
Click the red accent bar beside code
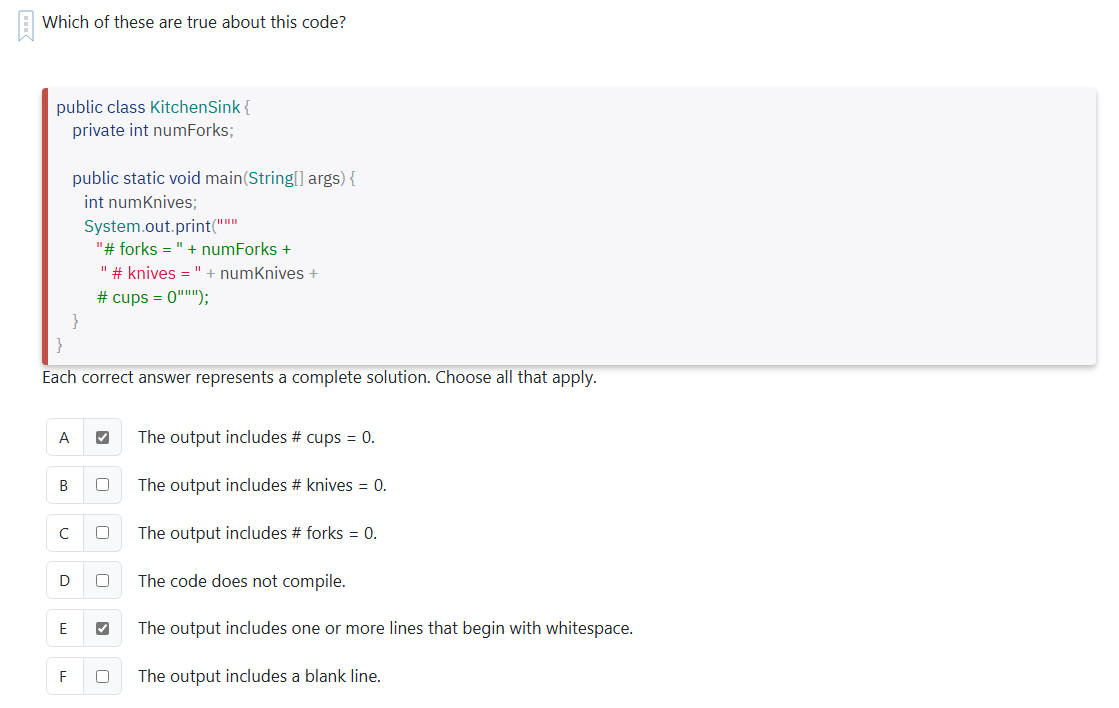pos(44,225)
